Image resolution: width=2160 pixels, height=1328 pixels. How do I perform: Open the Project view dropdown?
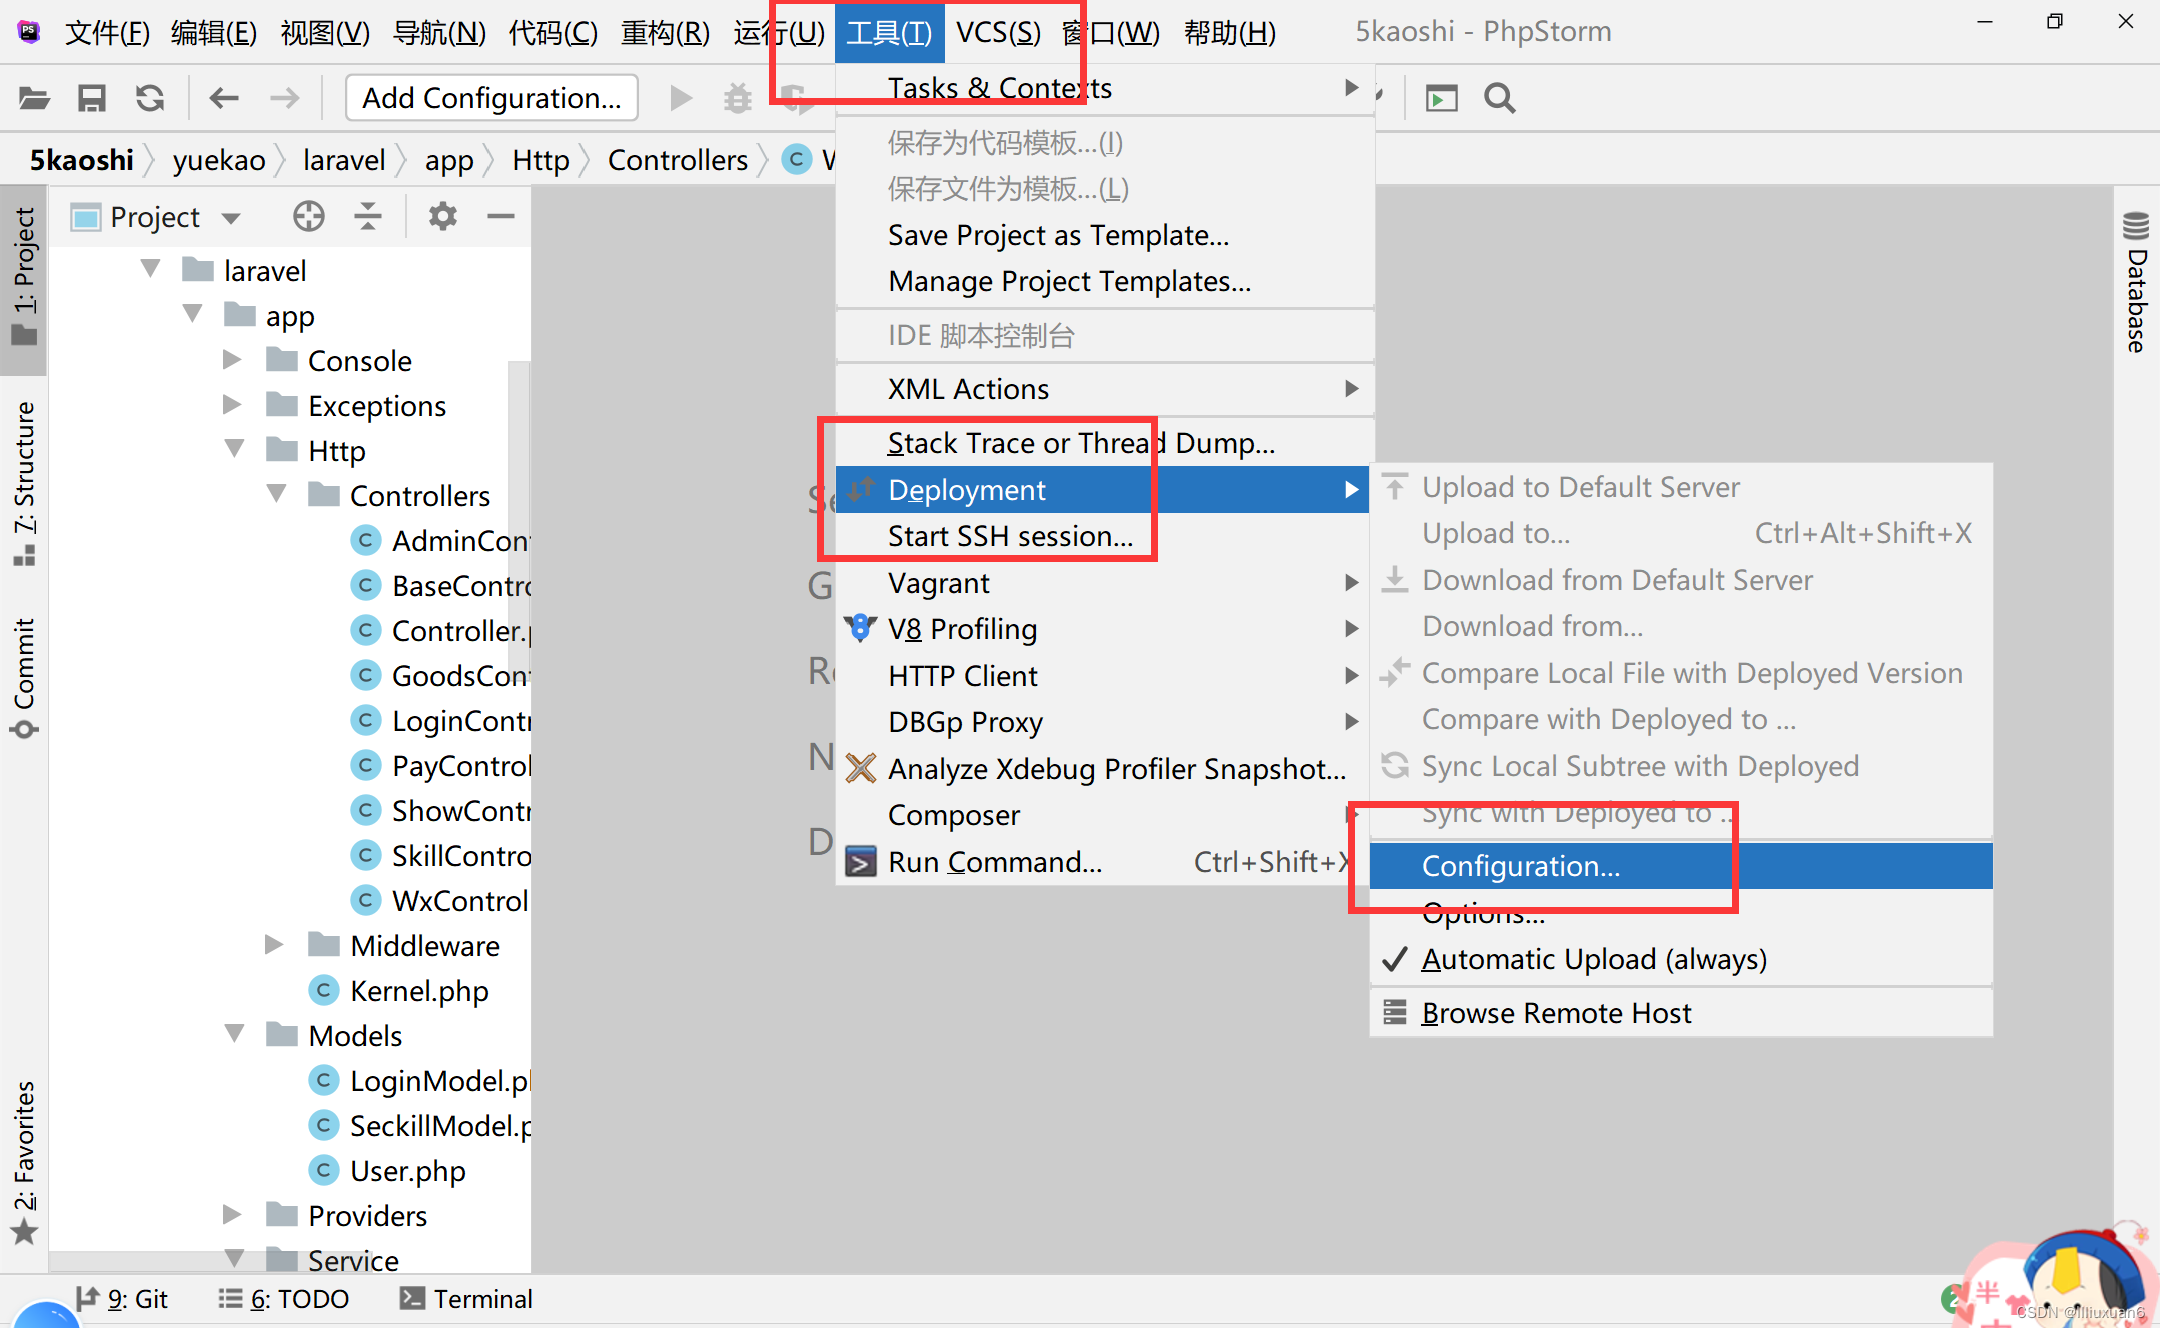coord(232,217)
